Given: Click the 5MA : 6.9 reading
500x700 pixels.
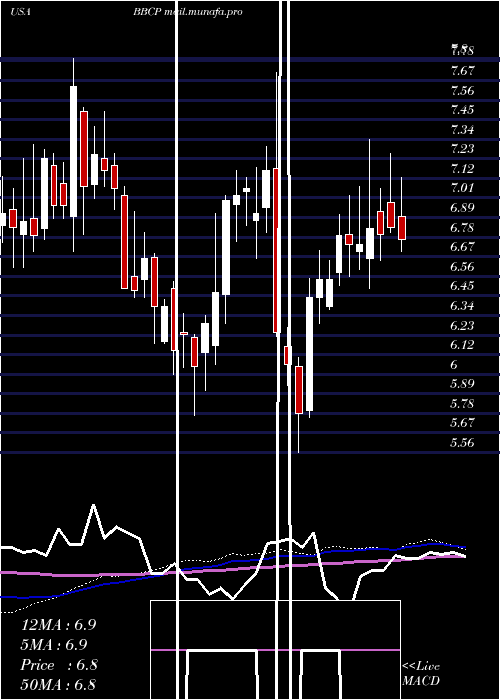Looking at the screenshot, I should click(54, 645).
